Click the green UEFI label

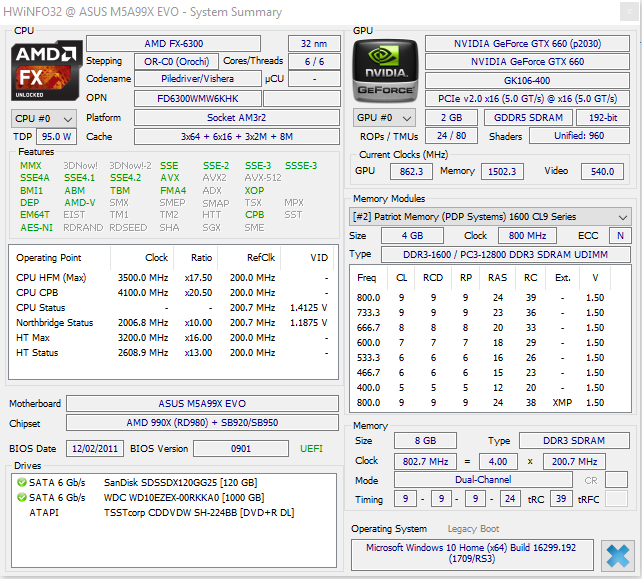pyautogui.click(x=311, y=449)
